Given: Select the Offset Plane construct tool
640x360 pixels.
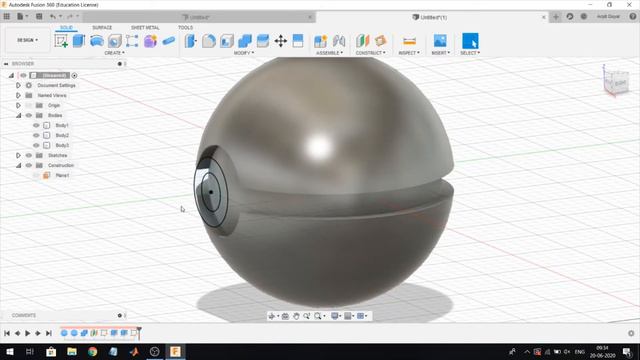Looking at the screenshot, I should 362,41.
